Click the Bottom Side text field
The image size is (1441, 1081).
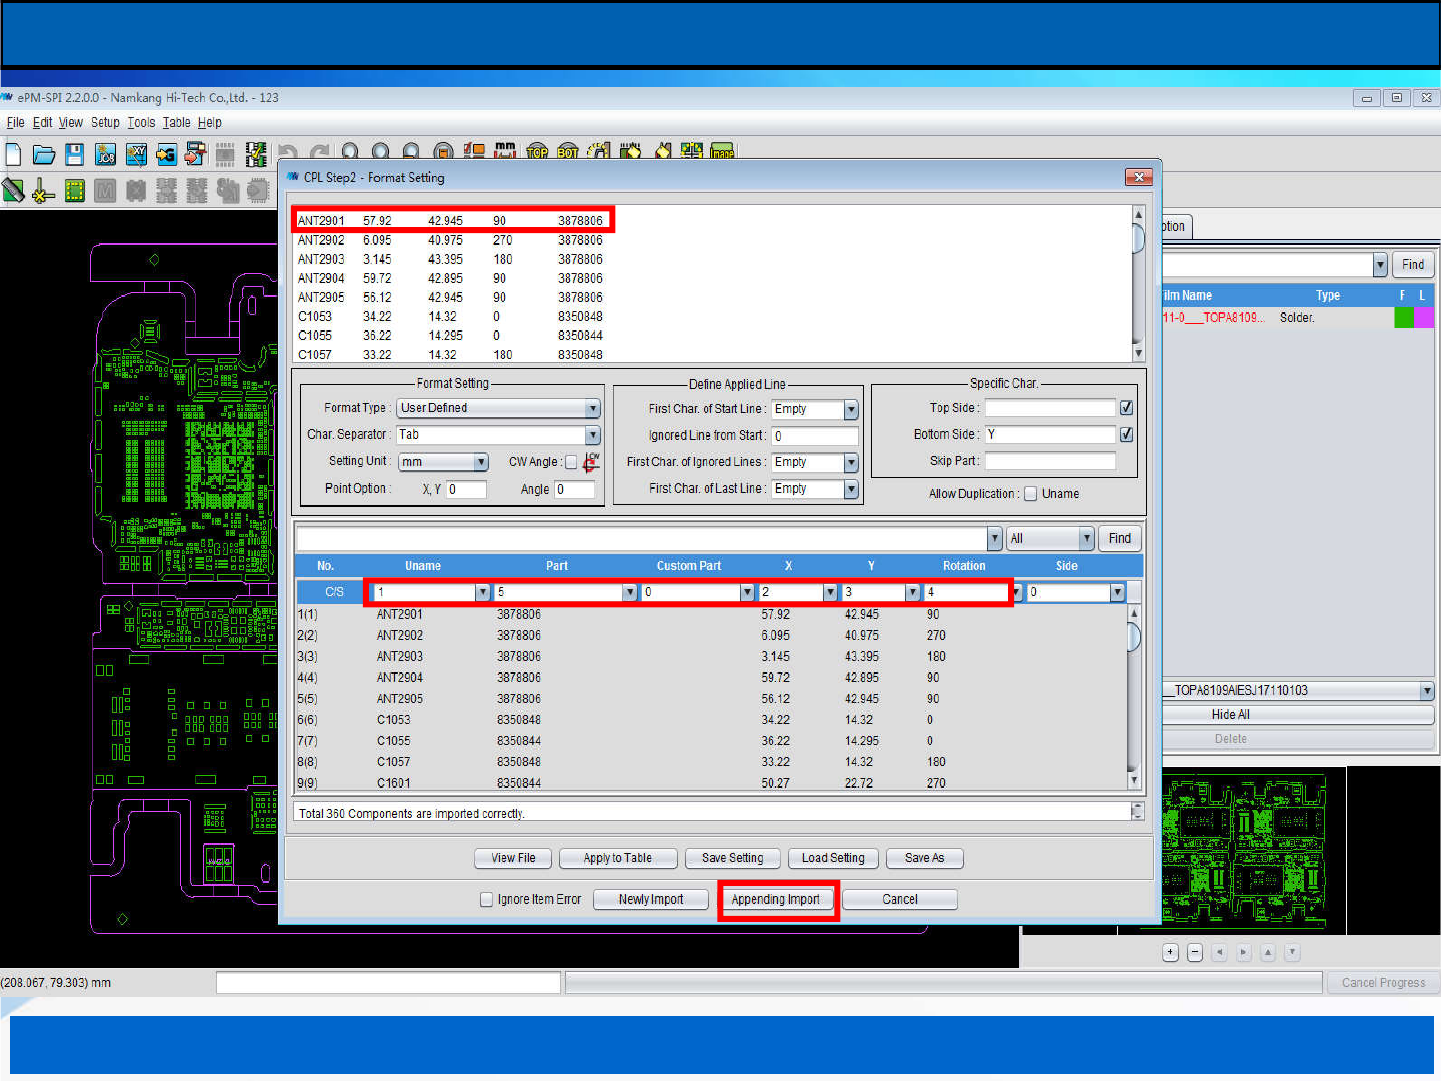[x=1049, y=435]
